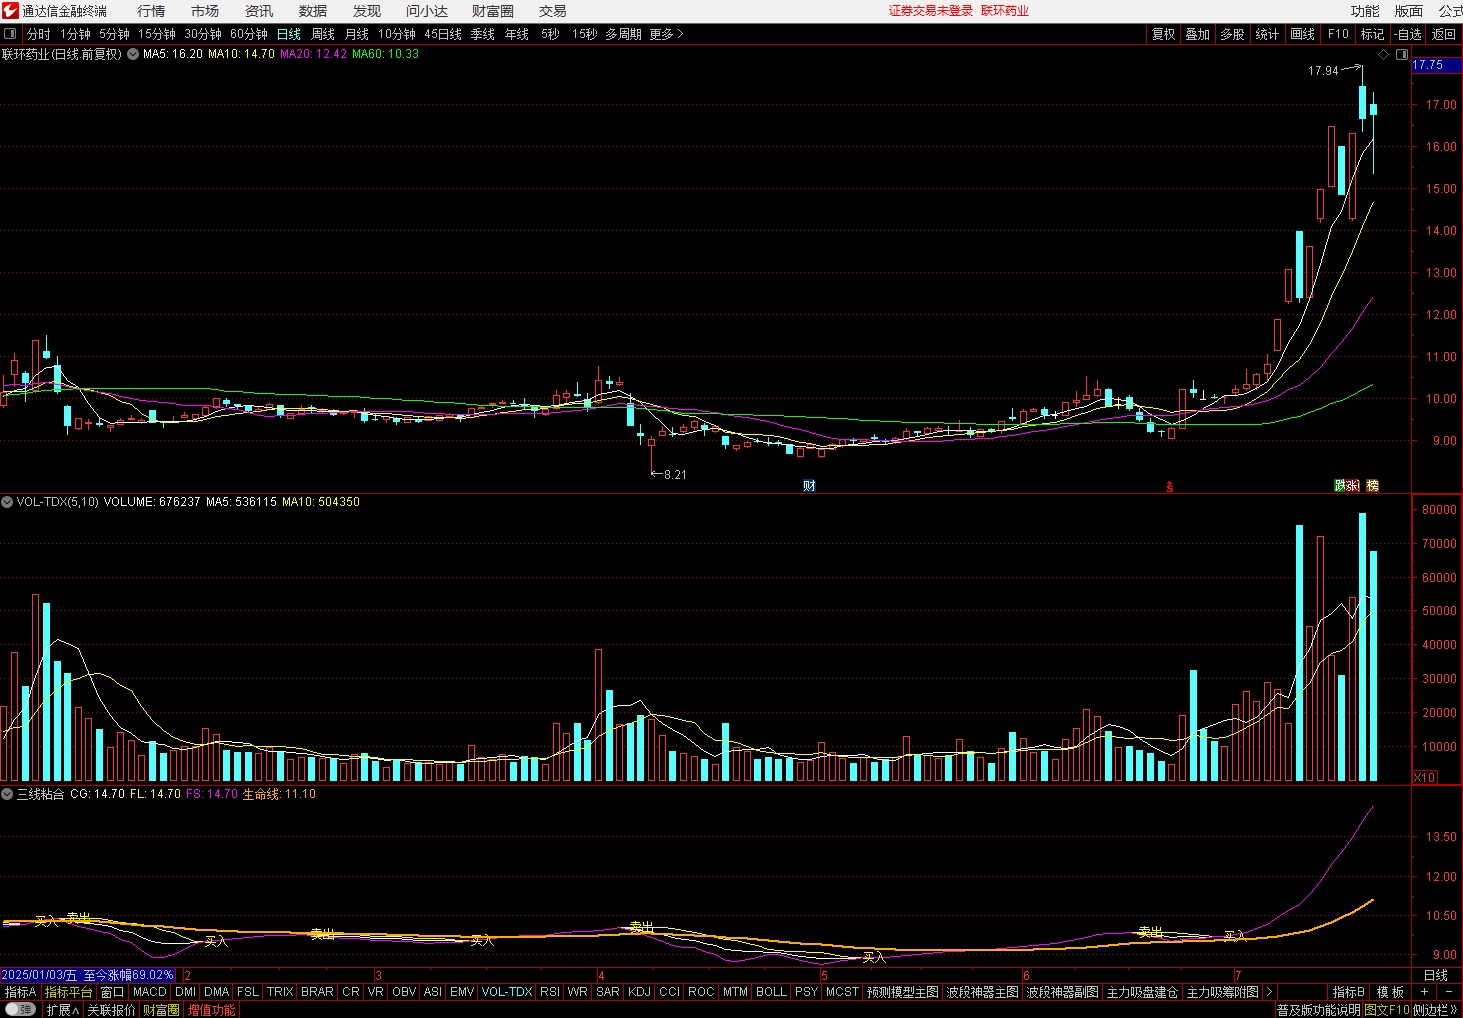Toggle the switch at bottom-left corner
This screenshot has width=1463, height=1018.
click(x=20, y=1010)
